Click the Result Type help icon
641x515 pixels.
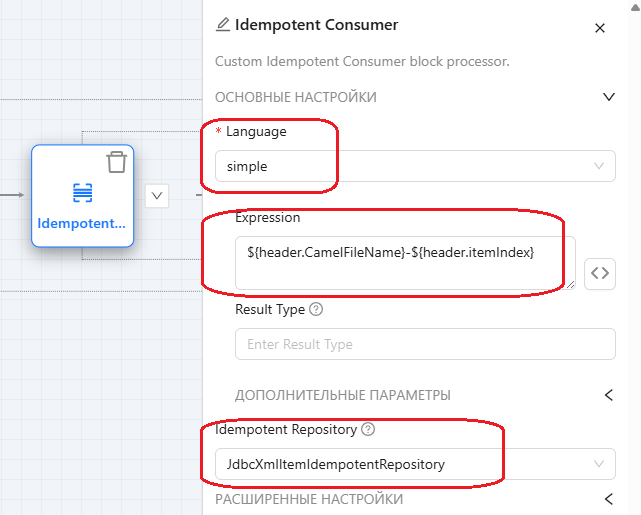point(316,310)
